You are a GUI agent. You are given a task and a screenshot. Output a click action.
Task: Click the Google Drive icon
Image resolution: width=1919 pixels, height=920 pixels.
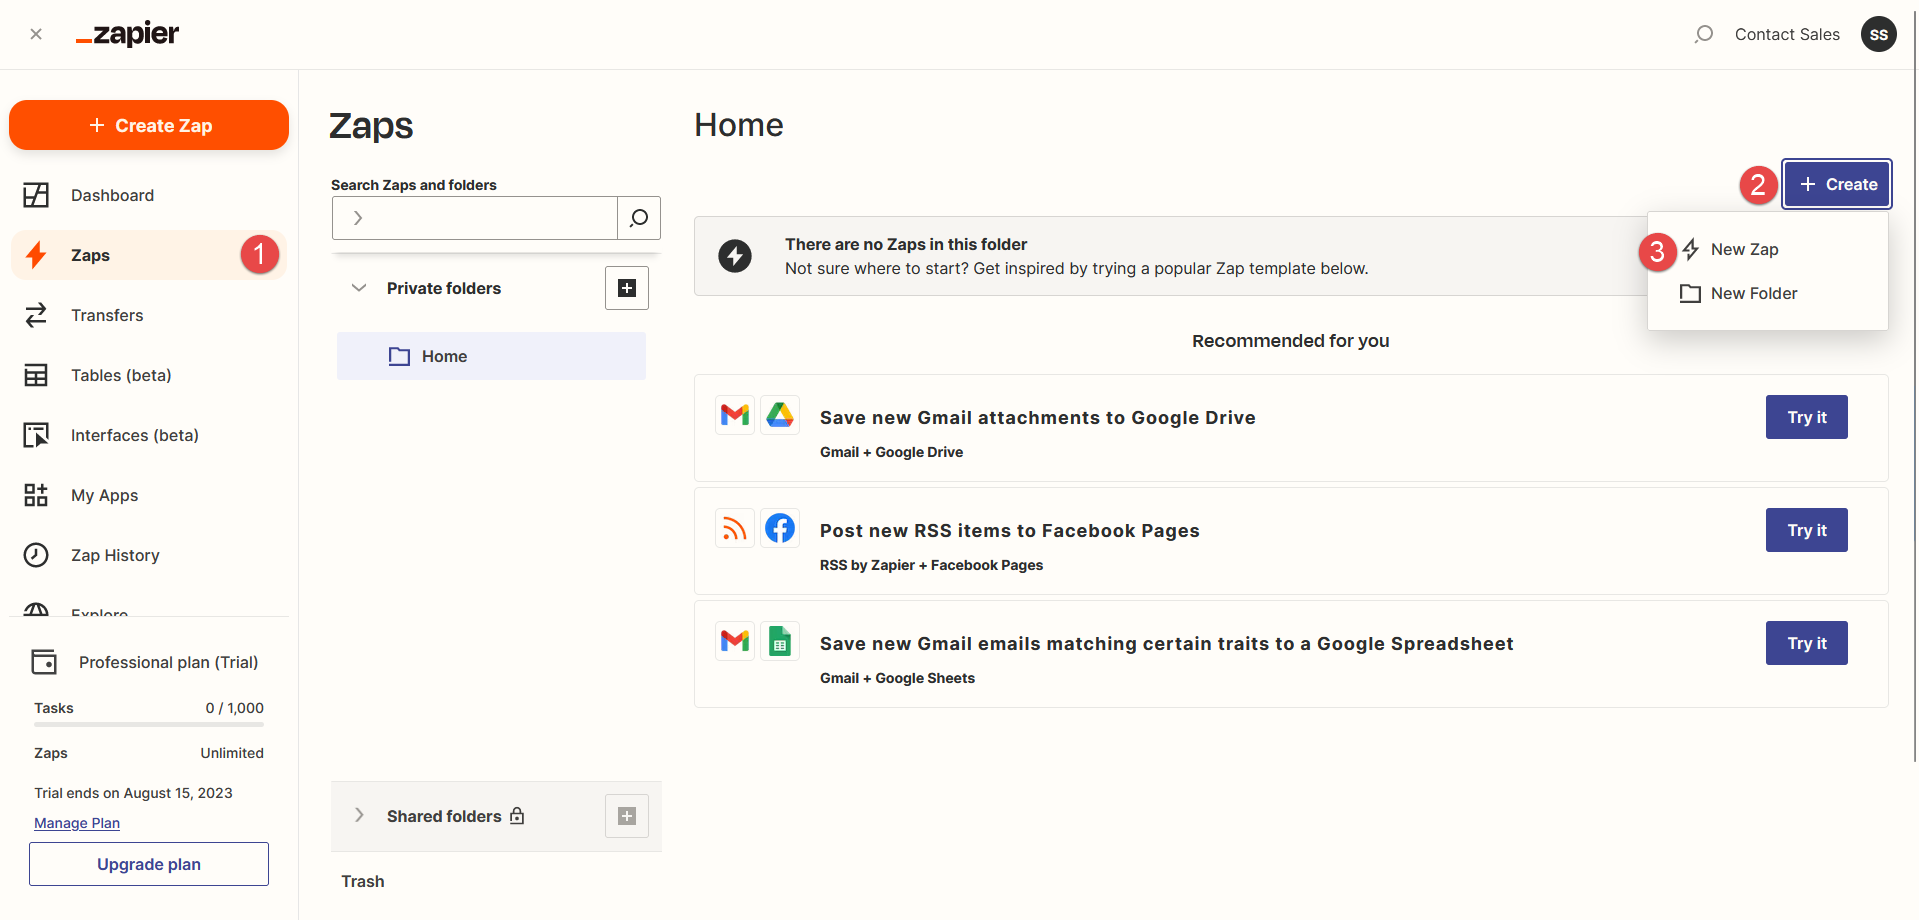pyautogui.click(x=780, y=414)
